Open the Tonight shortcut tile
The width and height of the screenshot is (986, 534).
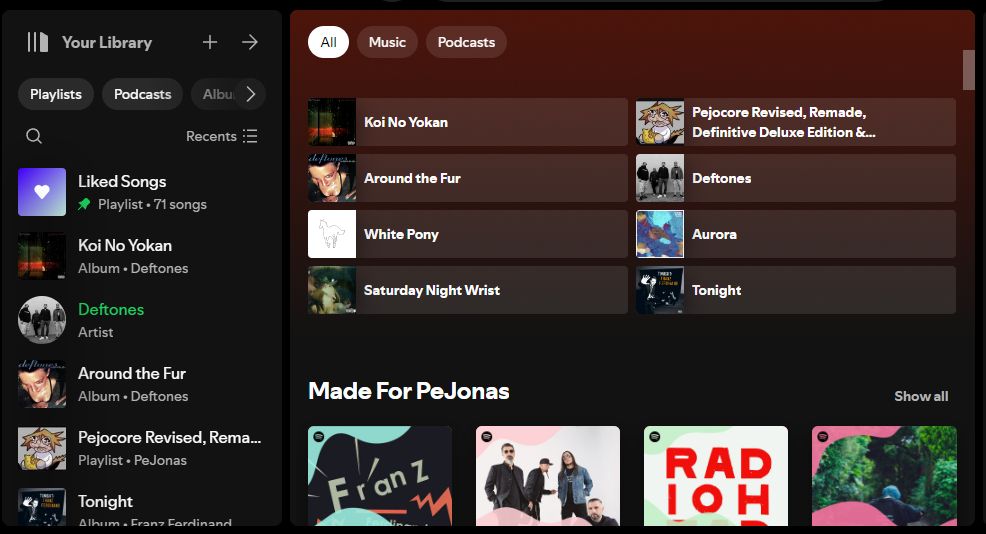[x=796, y=290]
